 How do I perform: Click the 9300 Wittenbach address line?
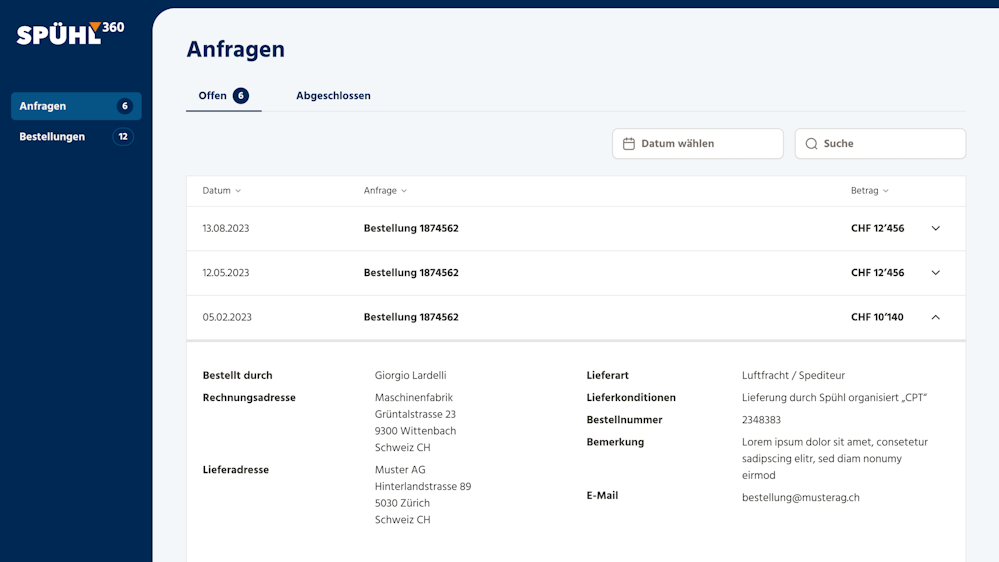[415, 431]
